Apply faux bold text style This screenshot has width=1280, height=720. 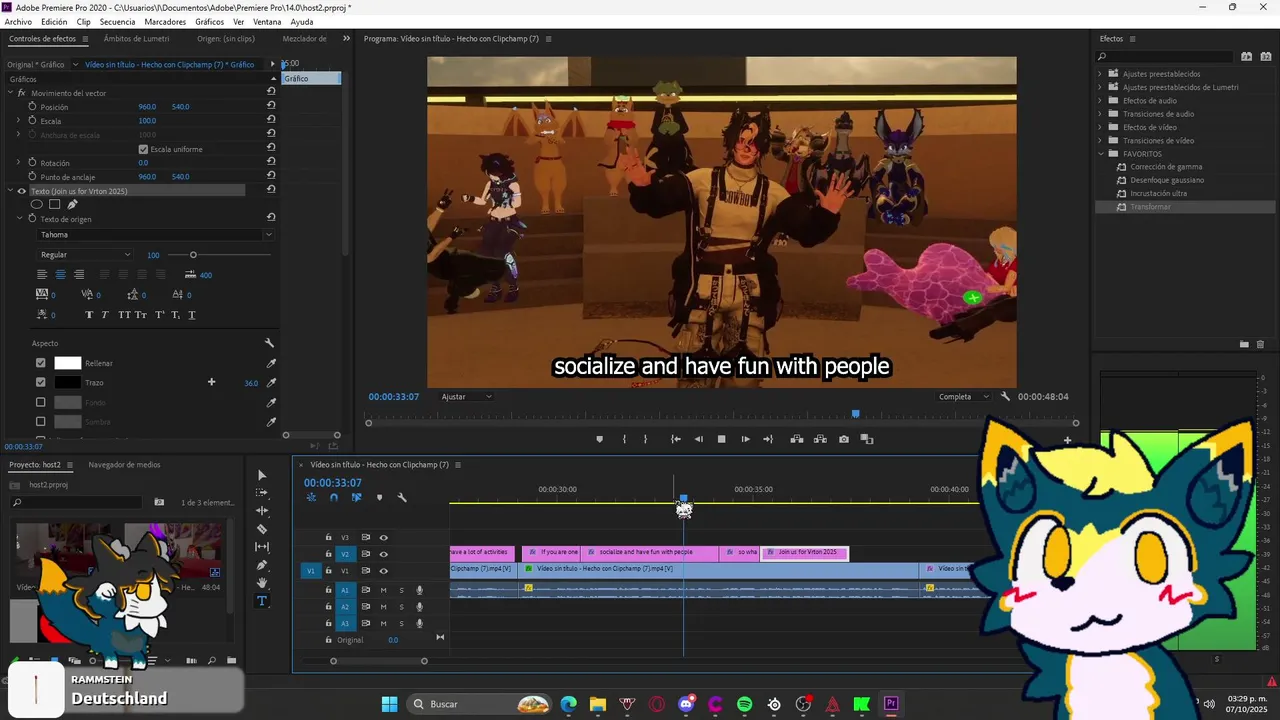pos(89,315)
